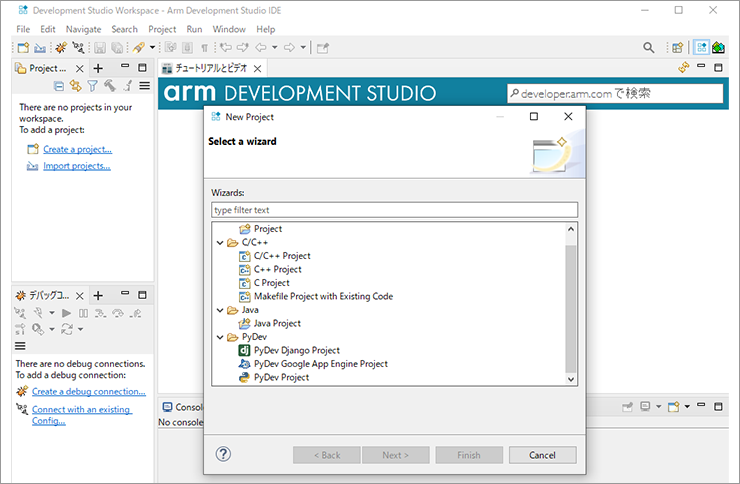This screenshot has height=484, width=740.
Task: Click the sync icon on the tutorial view
Action: tap(683, 67)
